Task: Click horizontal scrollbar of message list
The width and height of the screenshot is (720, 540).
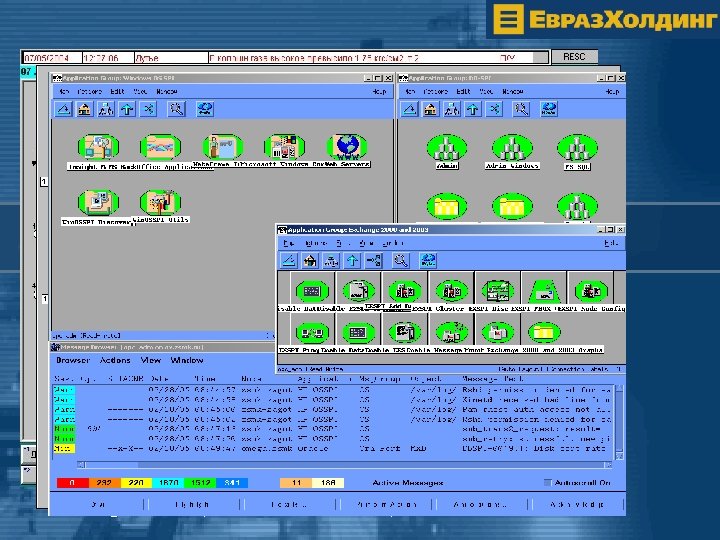Action: (x=344, y=465)
